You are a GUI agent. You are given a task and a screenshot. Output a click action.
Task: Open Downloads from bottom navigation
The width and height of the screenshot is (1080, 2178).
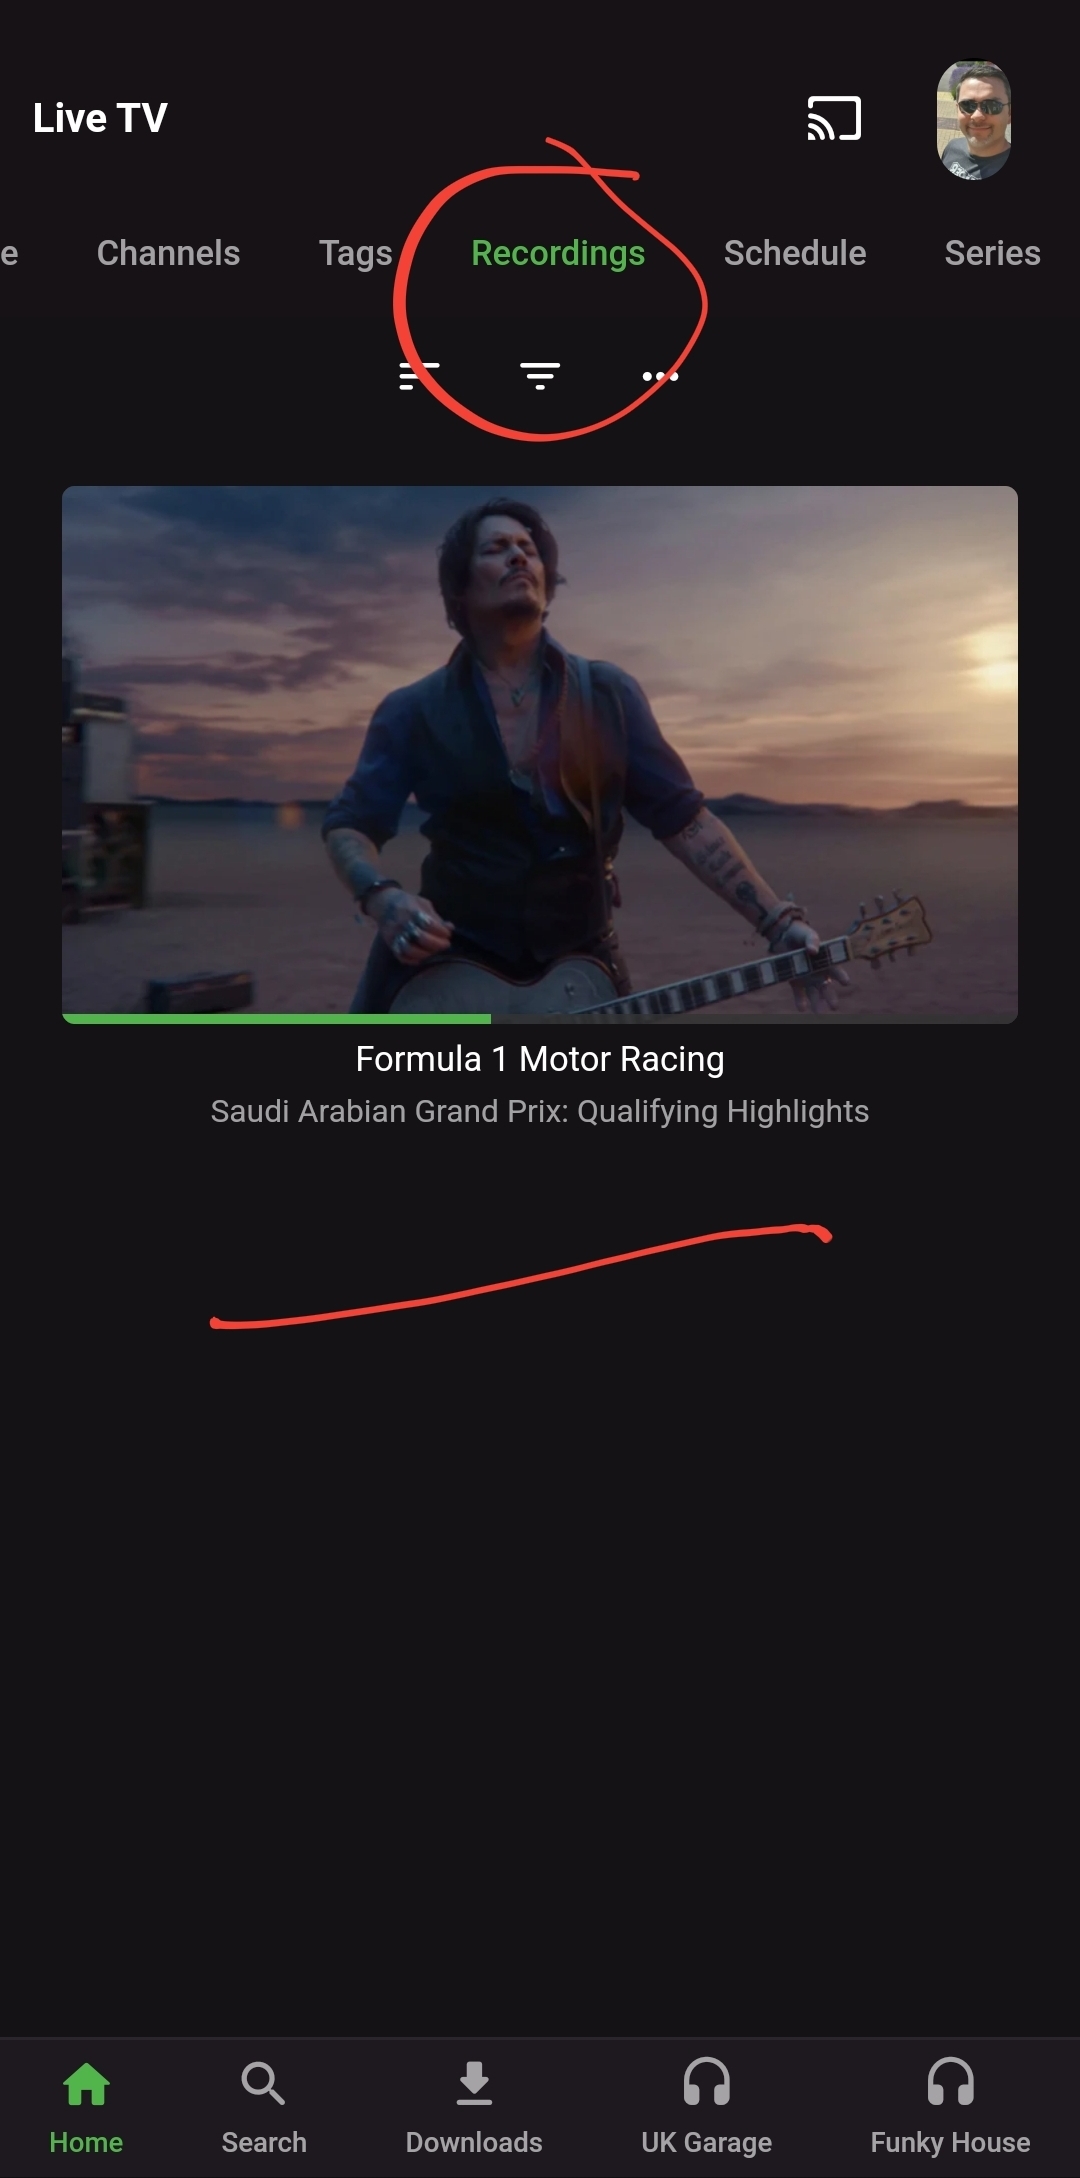point(474,2108)
